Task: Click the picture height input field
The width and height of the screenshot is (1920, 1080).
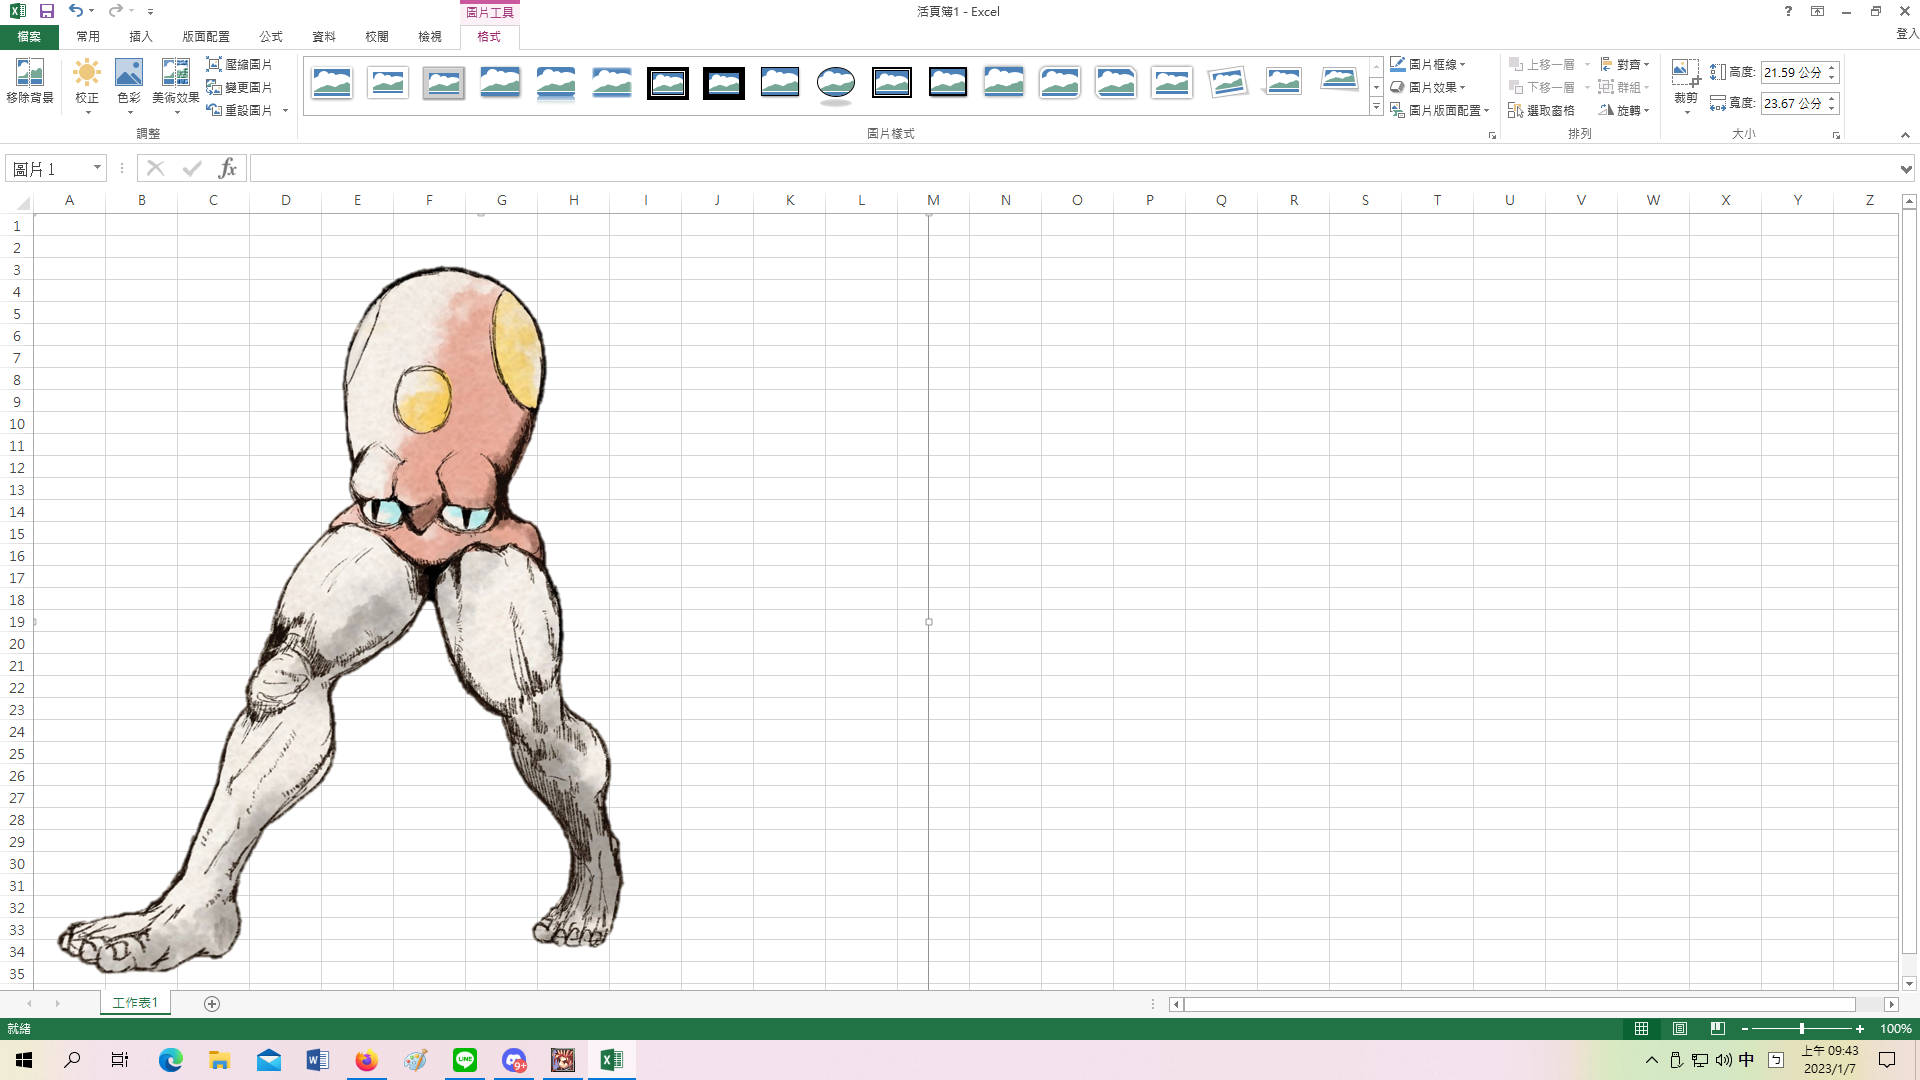Action: point(1792,73)
